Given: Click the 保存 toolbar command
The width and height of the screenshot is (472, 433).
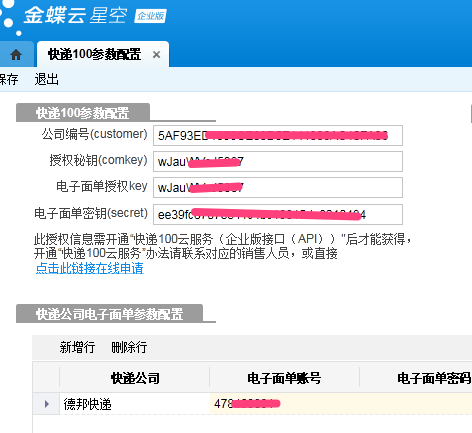Looking at the screenshot, I should (8, 80).
